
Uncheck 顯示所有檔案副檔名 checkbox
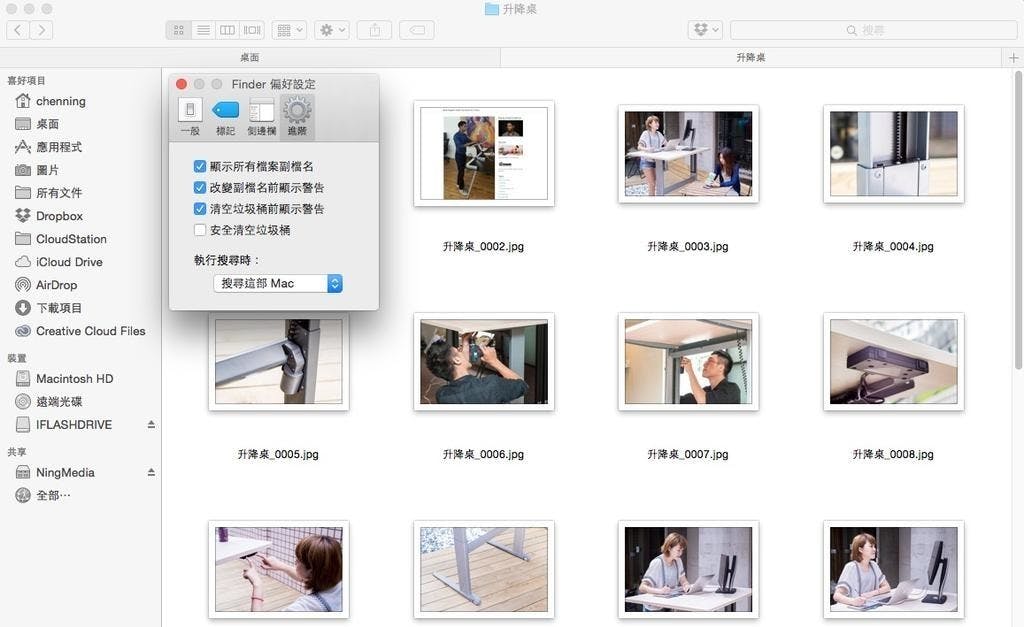click(x=200, y=166)
